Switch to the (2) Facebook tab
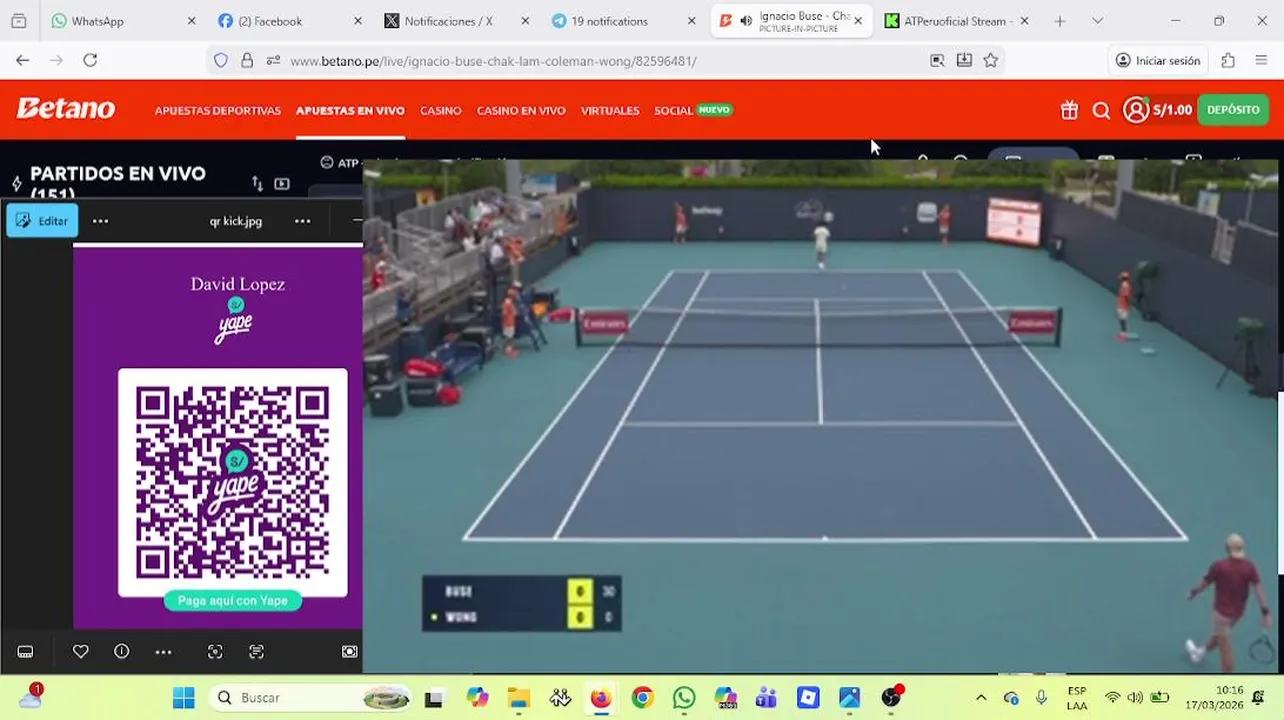The height and width of the screenshot is (720, 1284). (290, 20)
